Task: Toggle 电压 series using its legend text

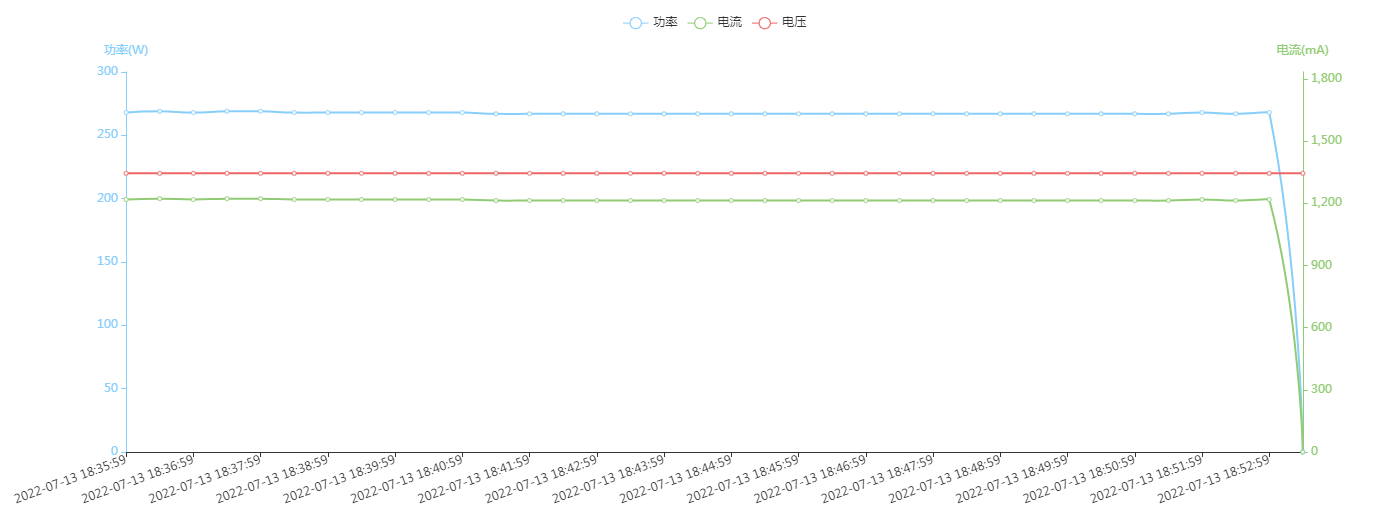Action: point(794,22)
